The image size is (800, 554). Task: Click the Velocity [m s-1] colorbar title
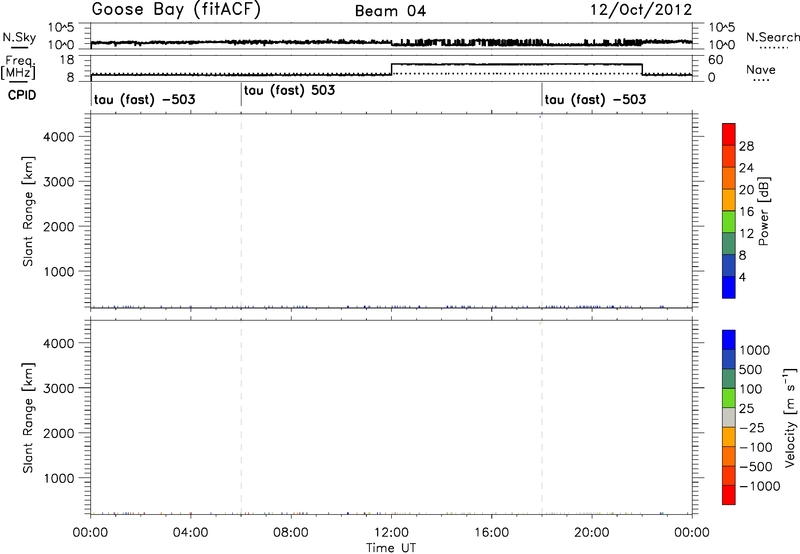click(790, 417)
